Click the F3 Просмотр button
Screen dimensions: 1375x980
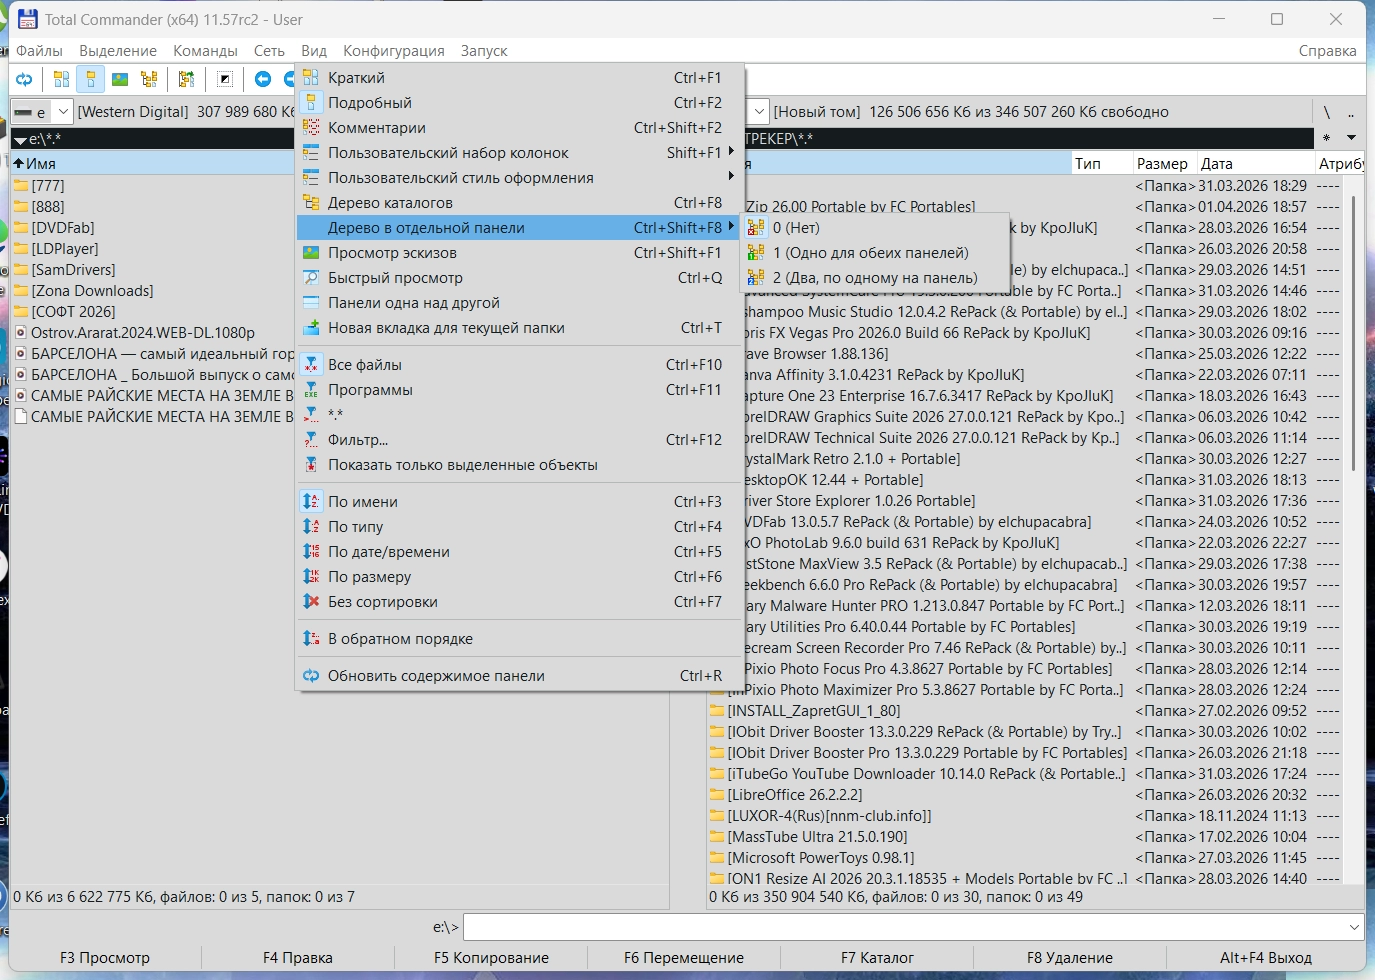tap(105, 958)
